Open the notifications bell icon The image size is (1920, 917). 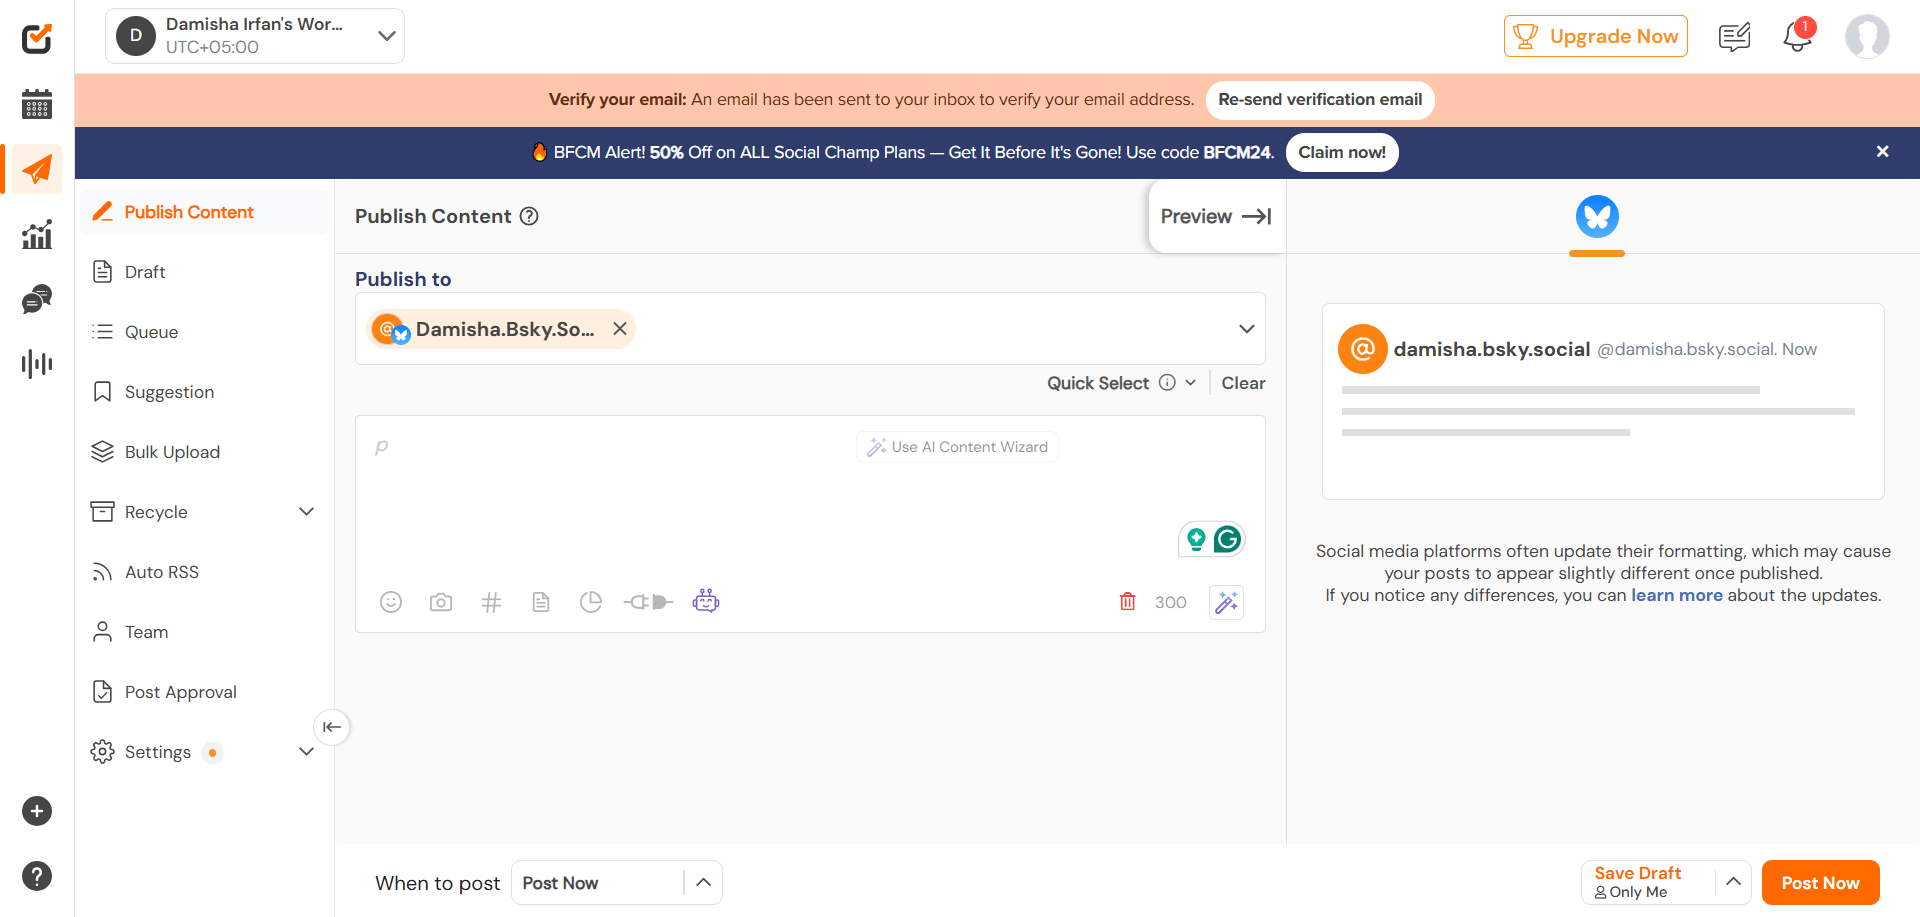tap(1798, 37)
